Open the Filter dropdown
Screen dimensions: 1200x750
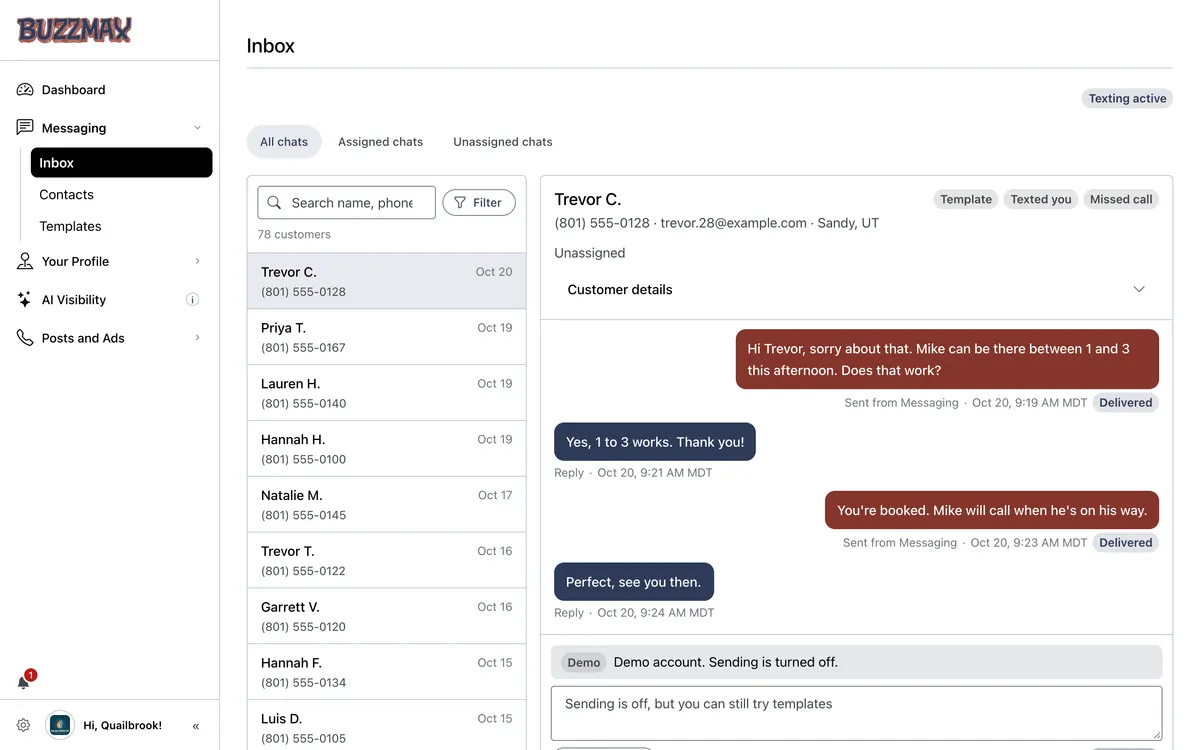click(479, 203)
